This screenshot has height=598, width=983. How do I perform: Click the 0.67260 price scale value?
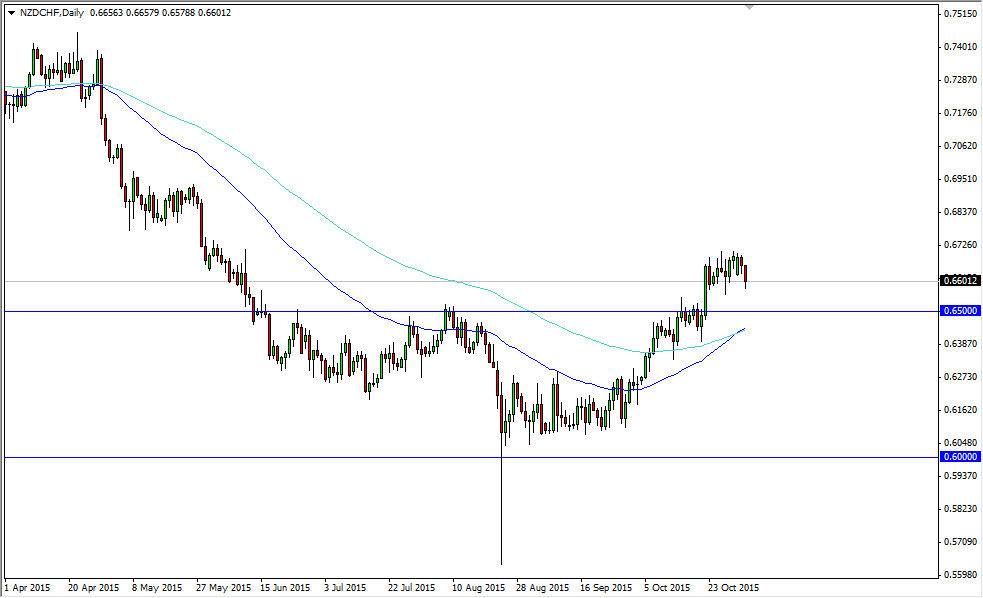(960, 244)
